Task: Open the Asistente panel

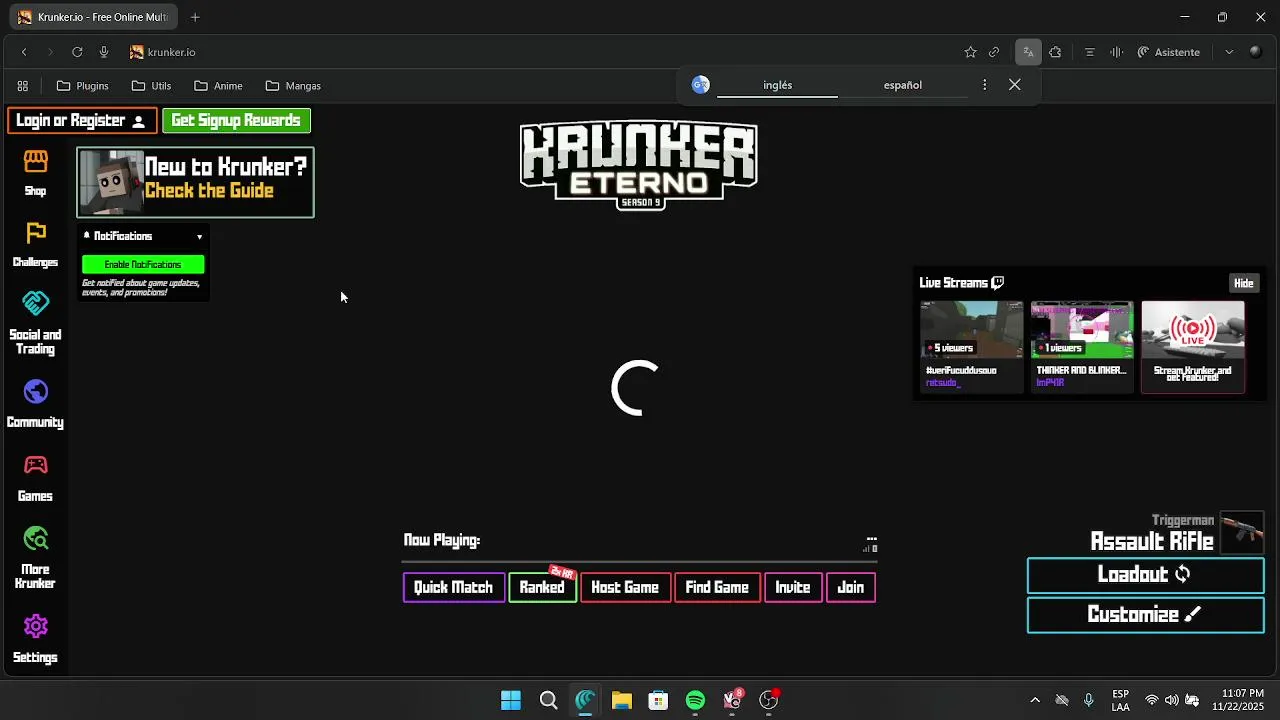Action: point(1168,52)
